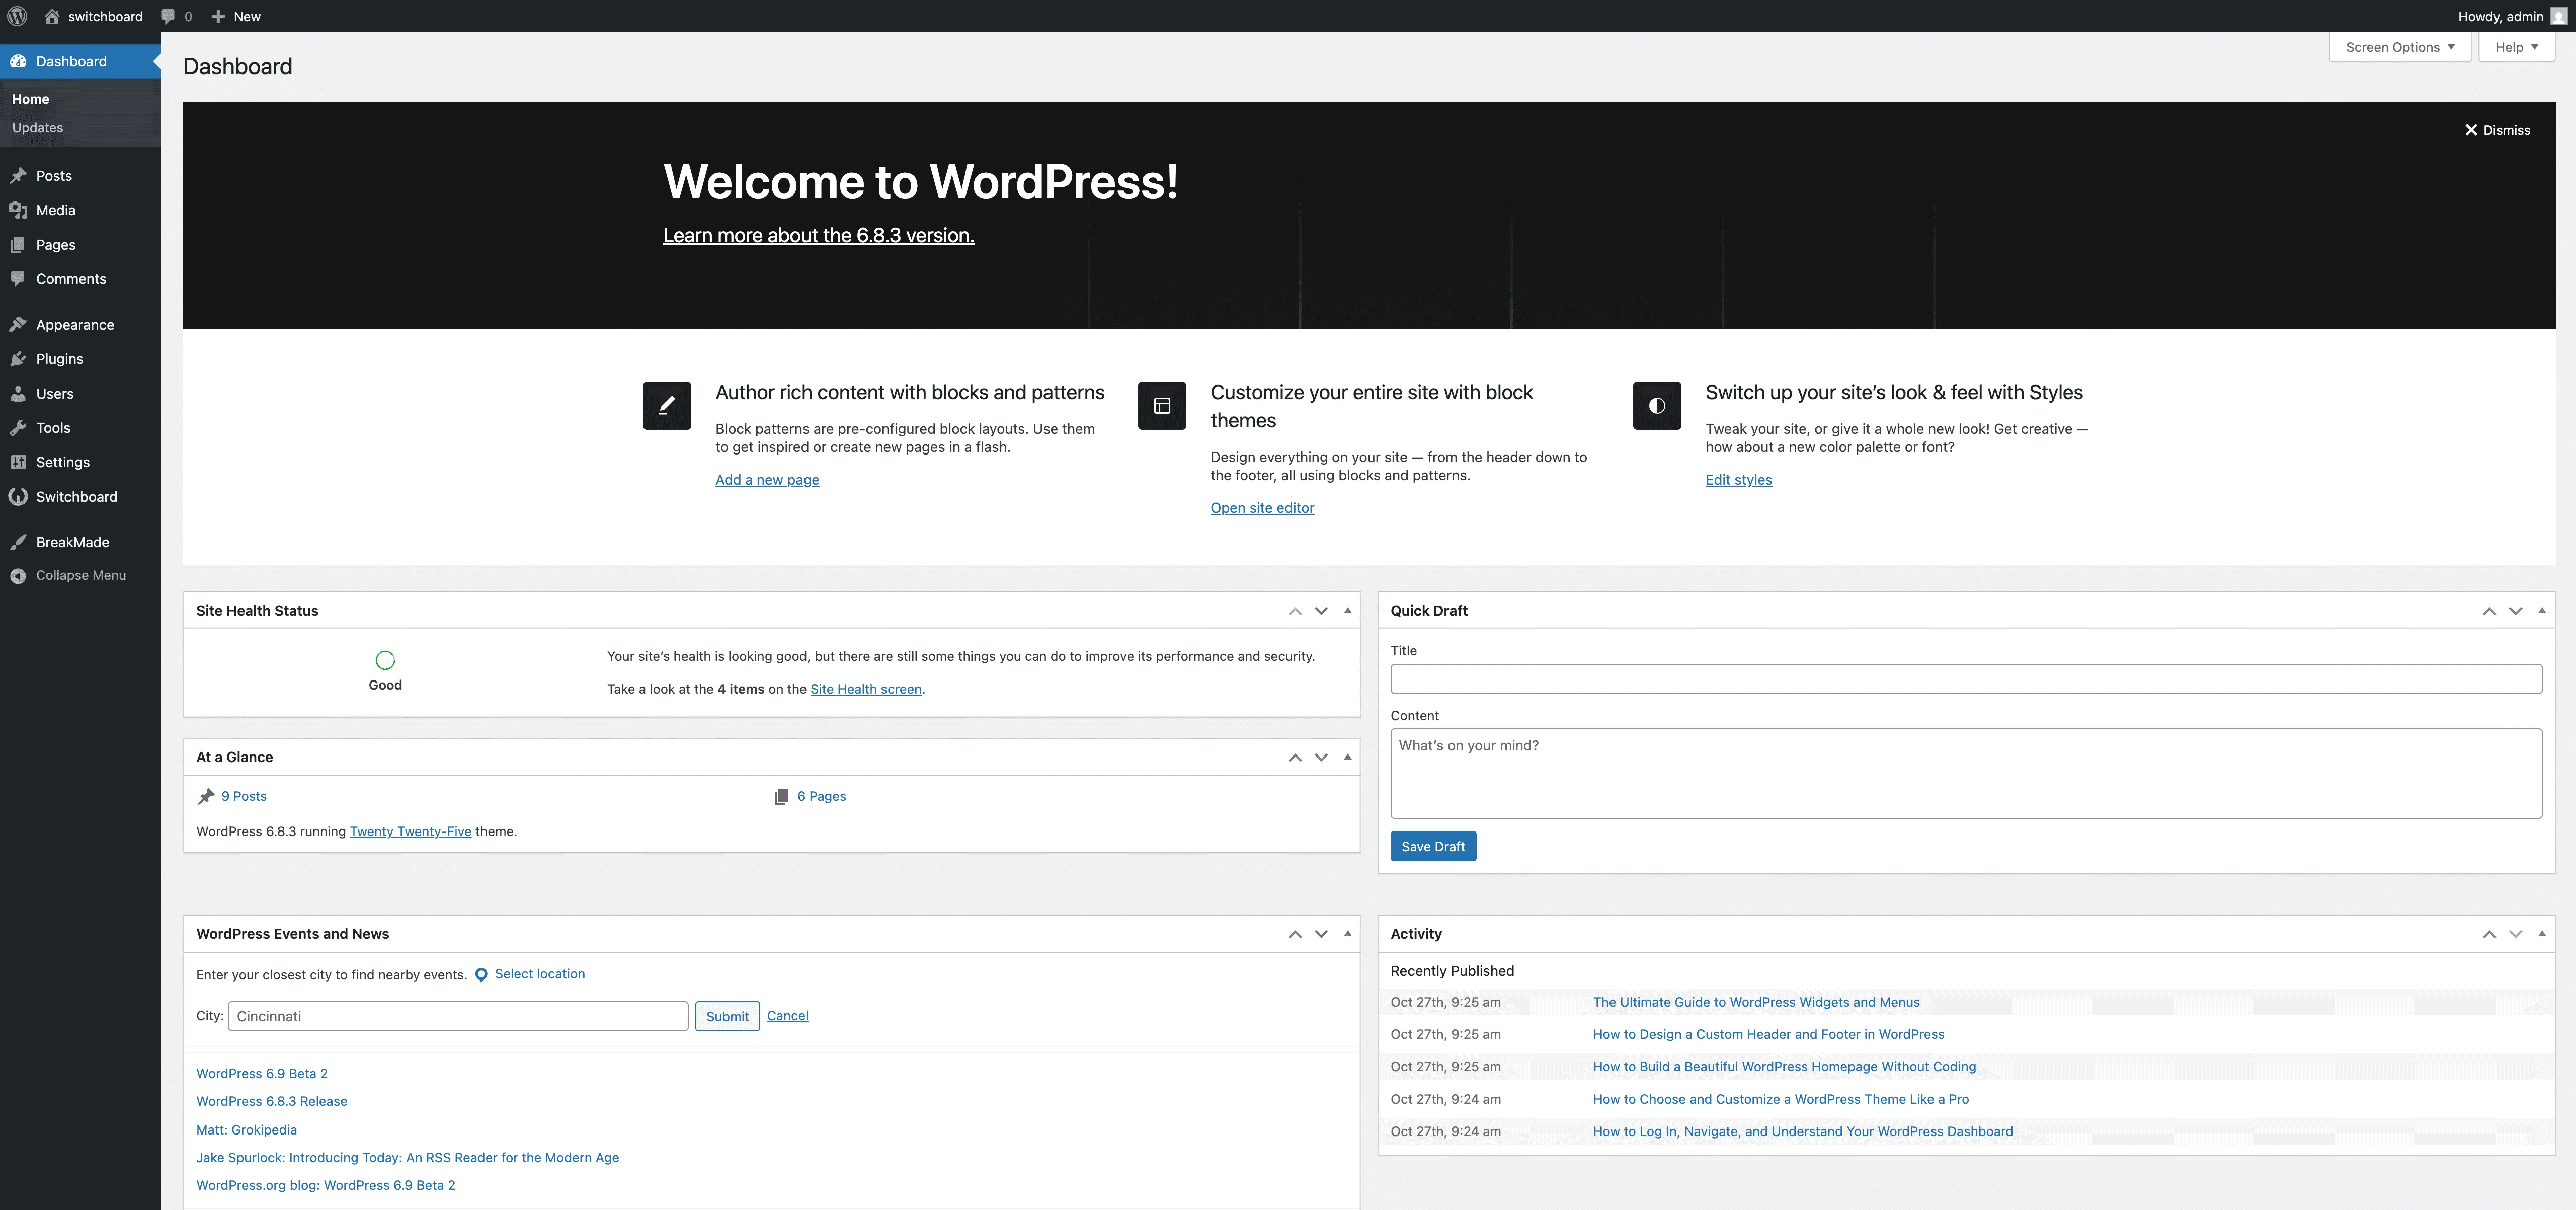Screen dimensions: 2576x1210
Task: Click the Switchboard sidebar icon
Action: point(19,496)
